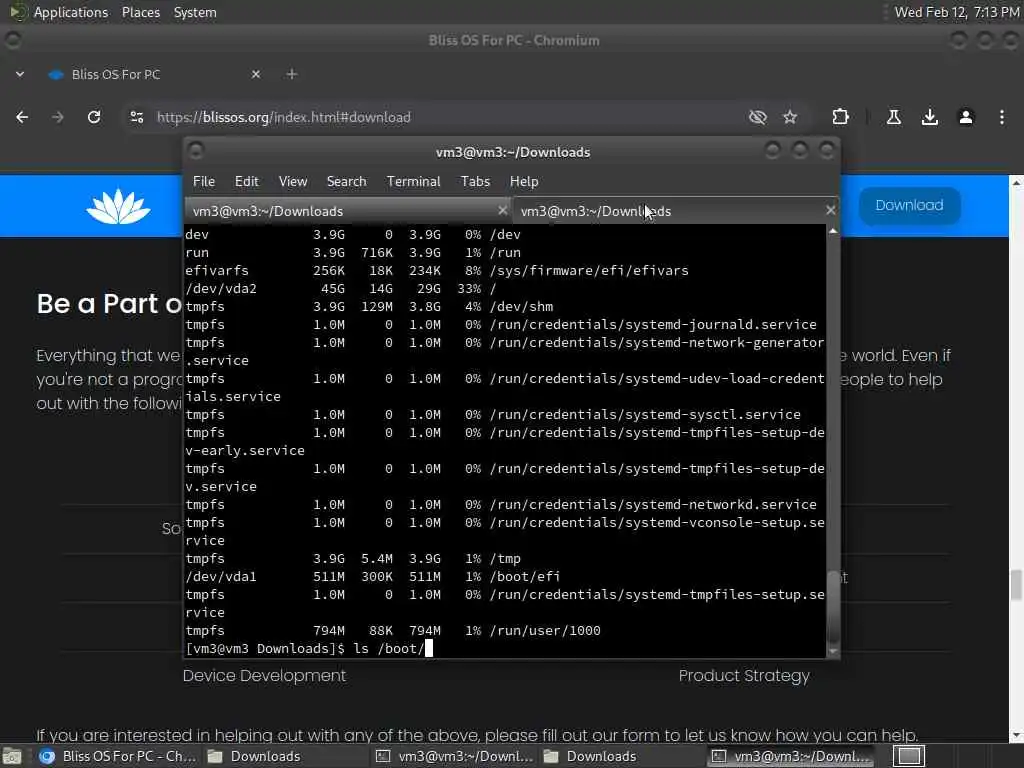The image size is (1024, 768).
Task: Click the blue Download button on the page
Action: pyautogui.click(x=909, y=205)
